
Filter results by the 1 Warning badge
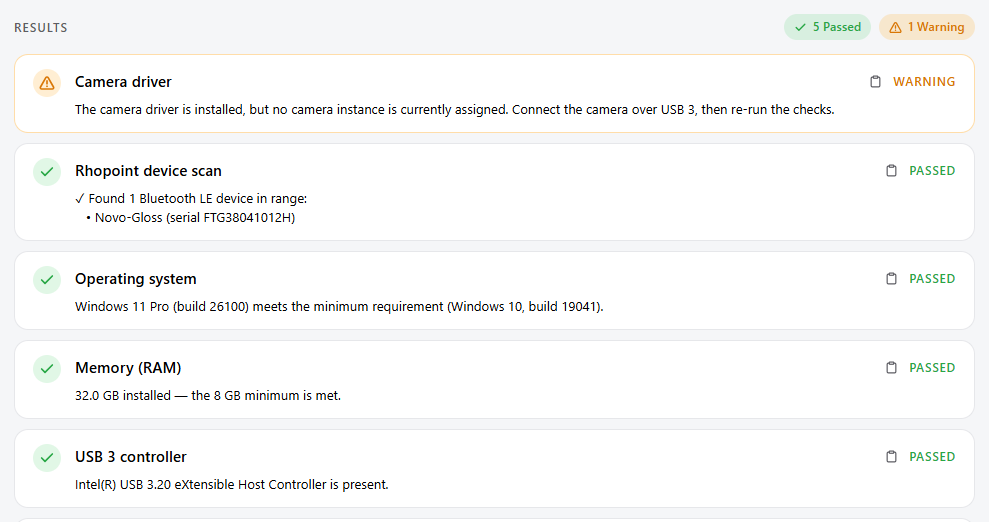927,27
